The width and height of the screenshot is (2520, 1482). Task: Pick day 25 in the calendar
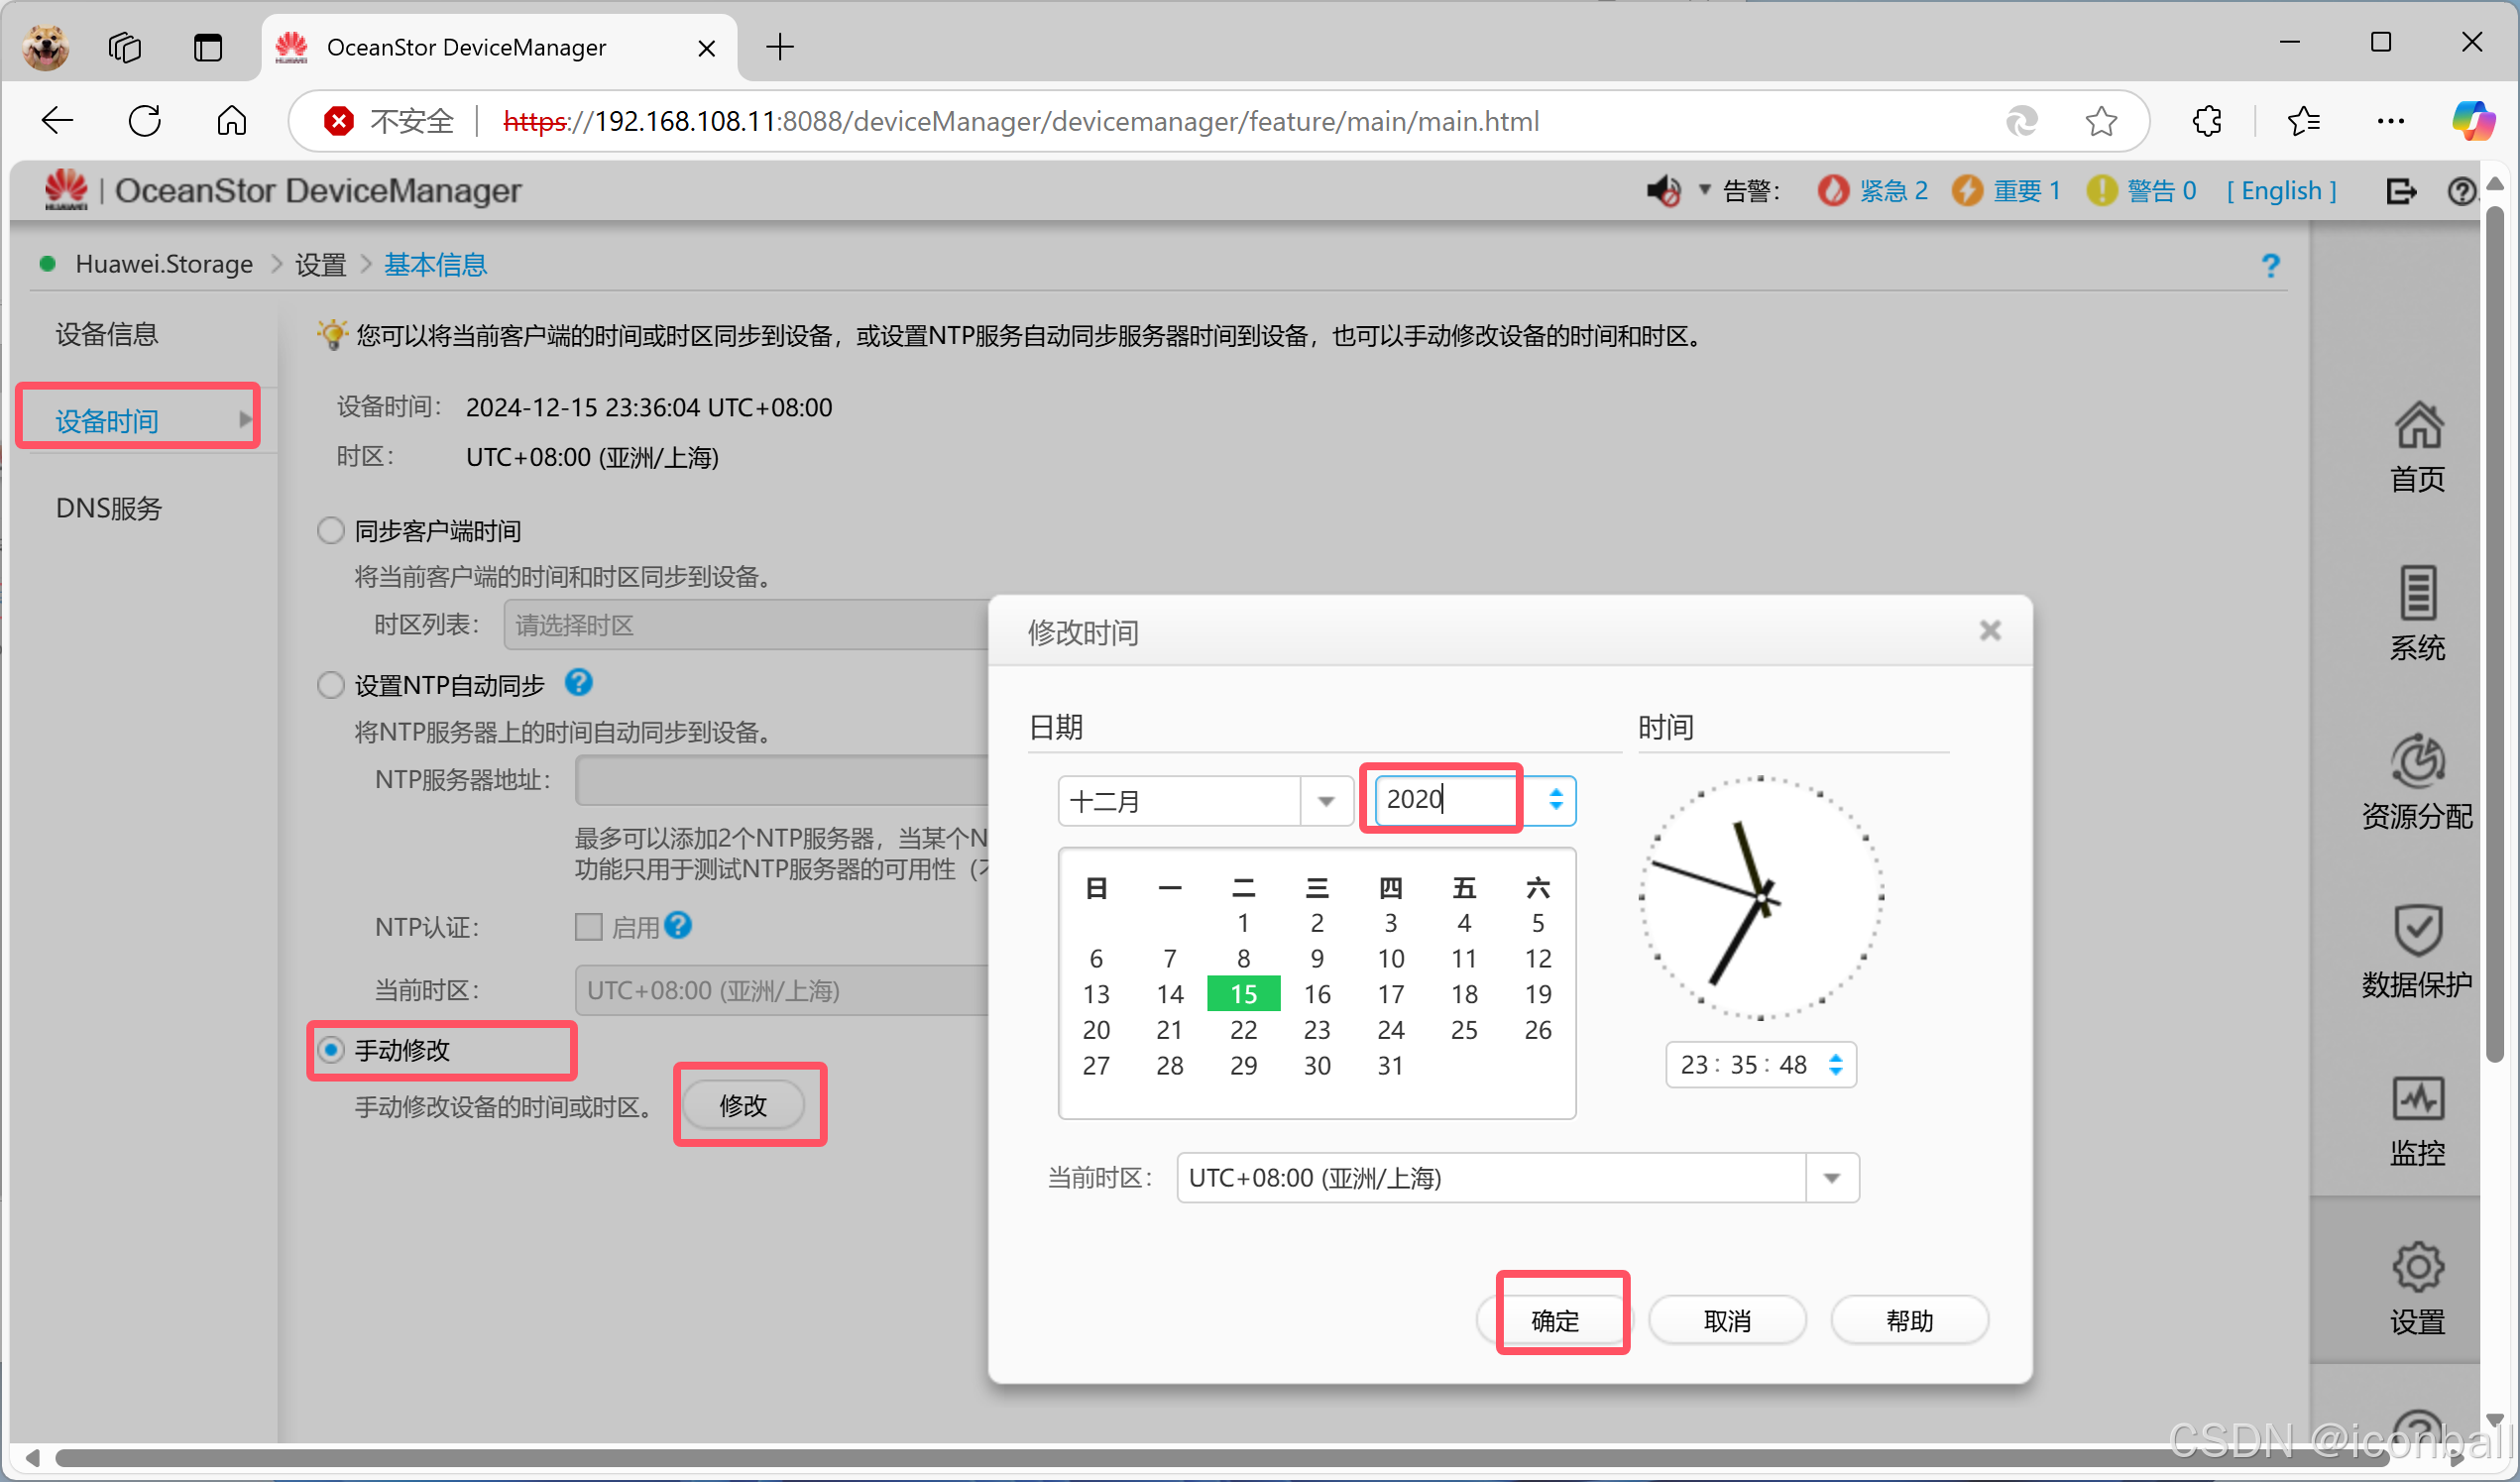pyautogui.click(x=1463, y=1030)
